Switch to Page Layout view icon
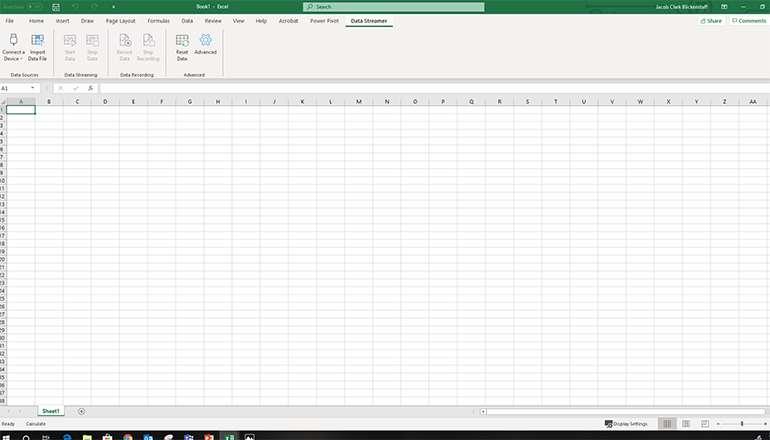Image resolution: width=770 pixels, height=440 pixels. [x=686, y=423]
